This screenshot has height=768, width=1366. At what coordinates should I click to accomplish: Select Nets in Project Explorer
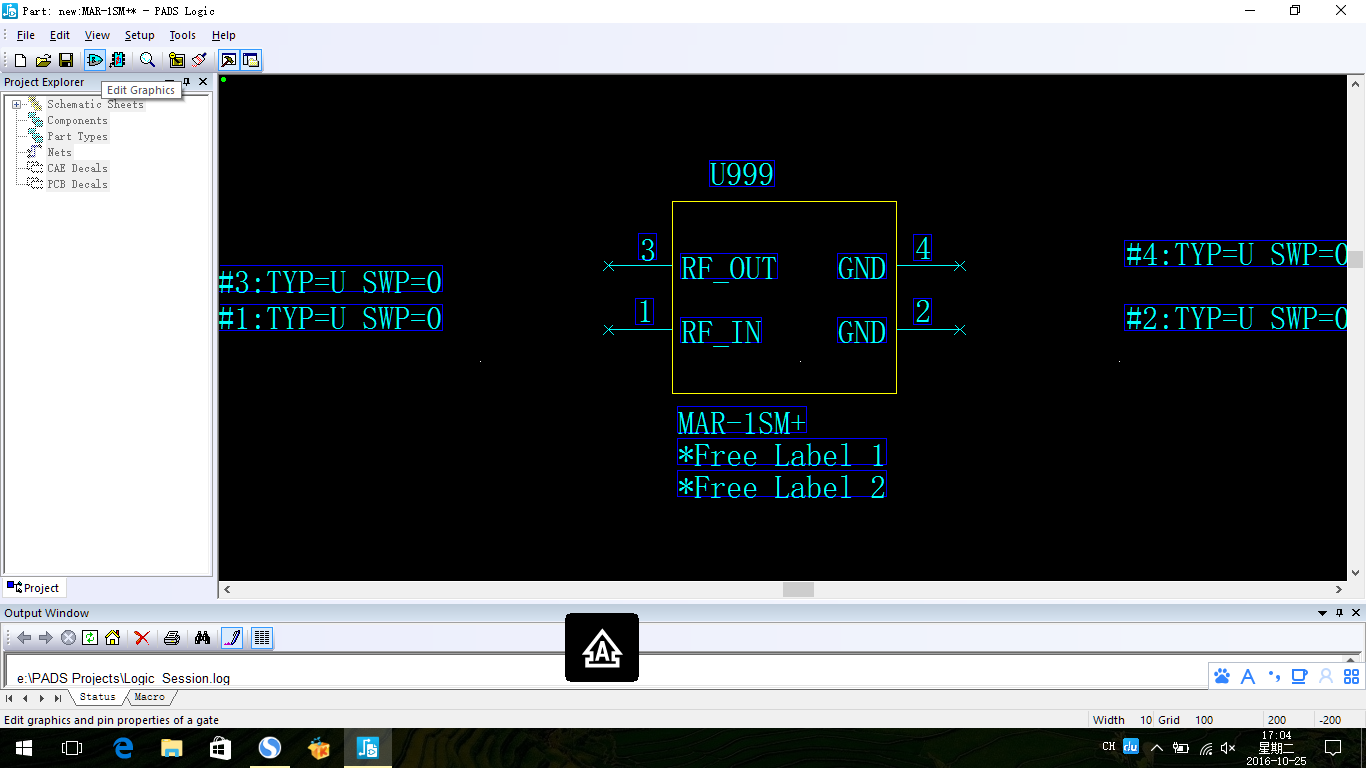click(x=59, y=152)
